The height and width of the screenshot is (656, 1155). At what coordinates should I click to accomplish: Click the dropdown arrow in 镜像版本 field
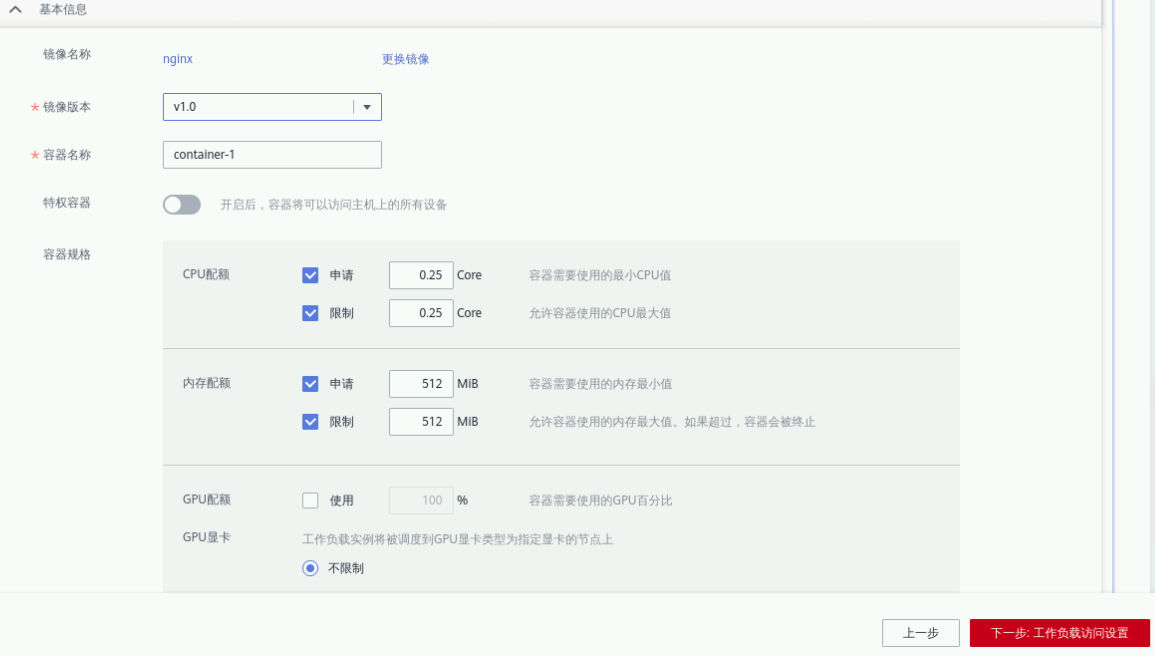pos(367,107)
